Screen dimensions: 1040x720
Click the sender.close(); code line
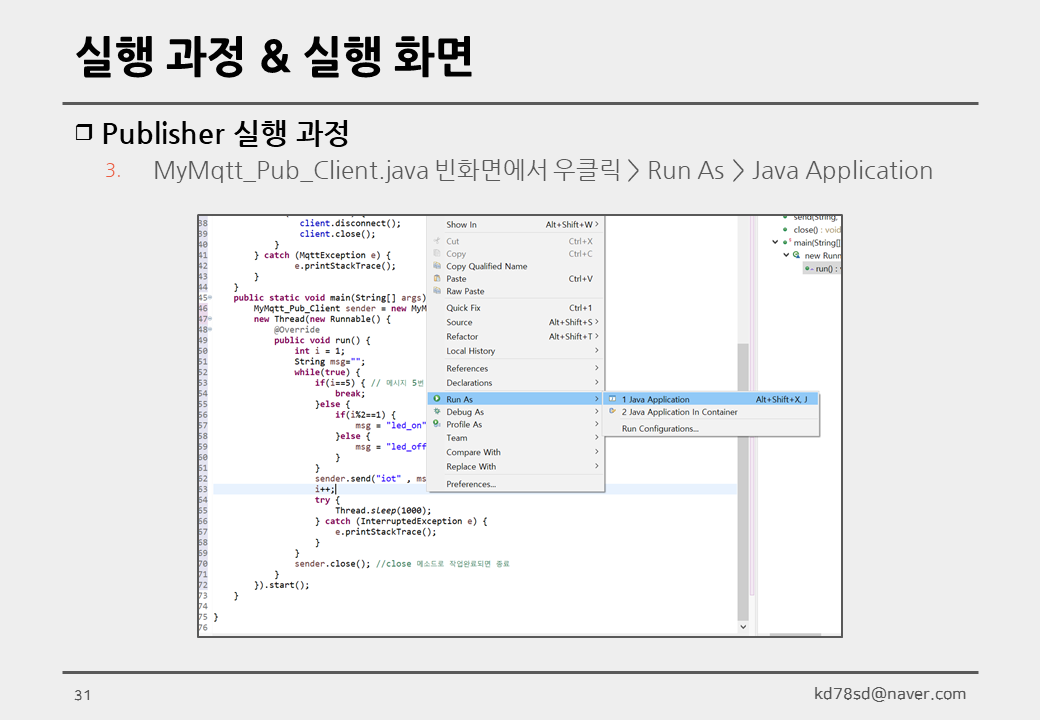point(332,564)
